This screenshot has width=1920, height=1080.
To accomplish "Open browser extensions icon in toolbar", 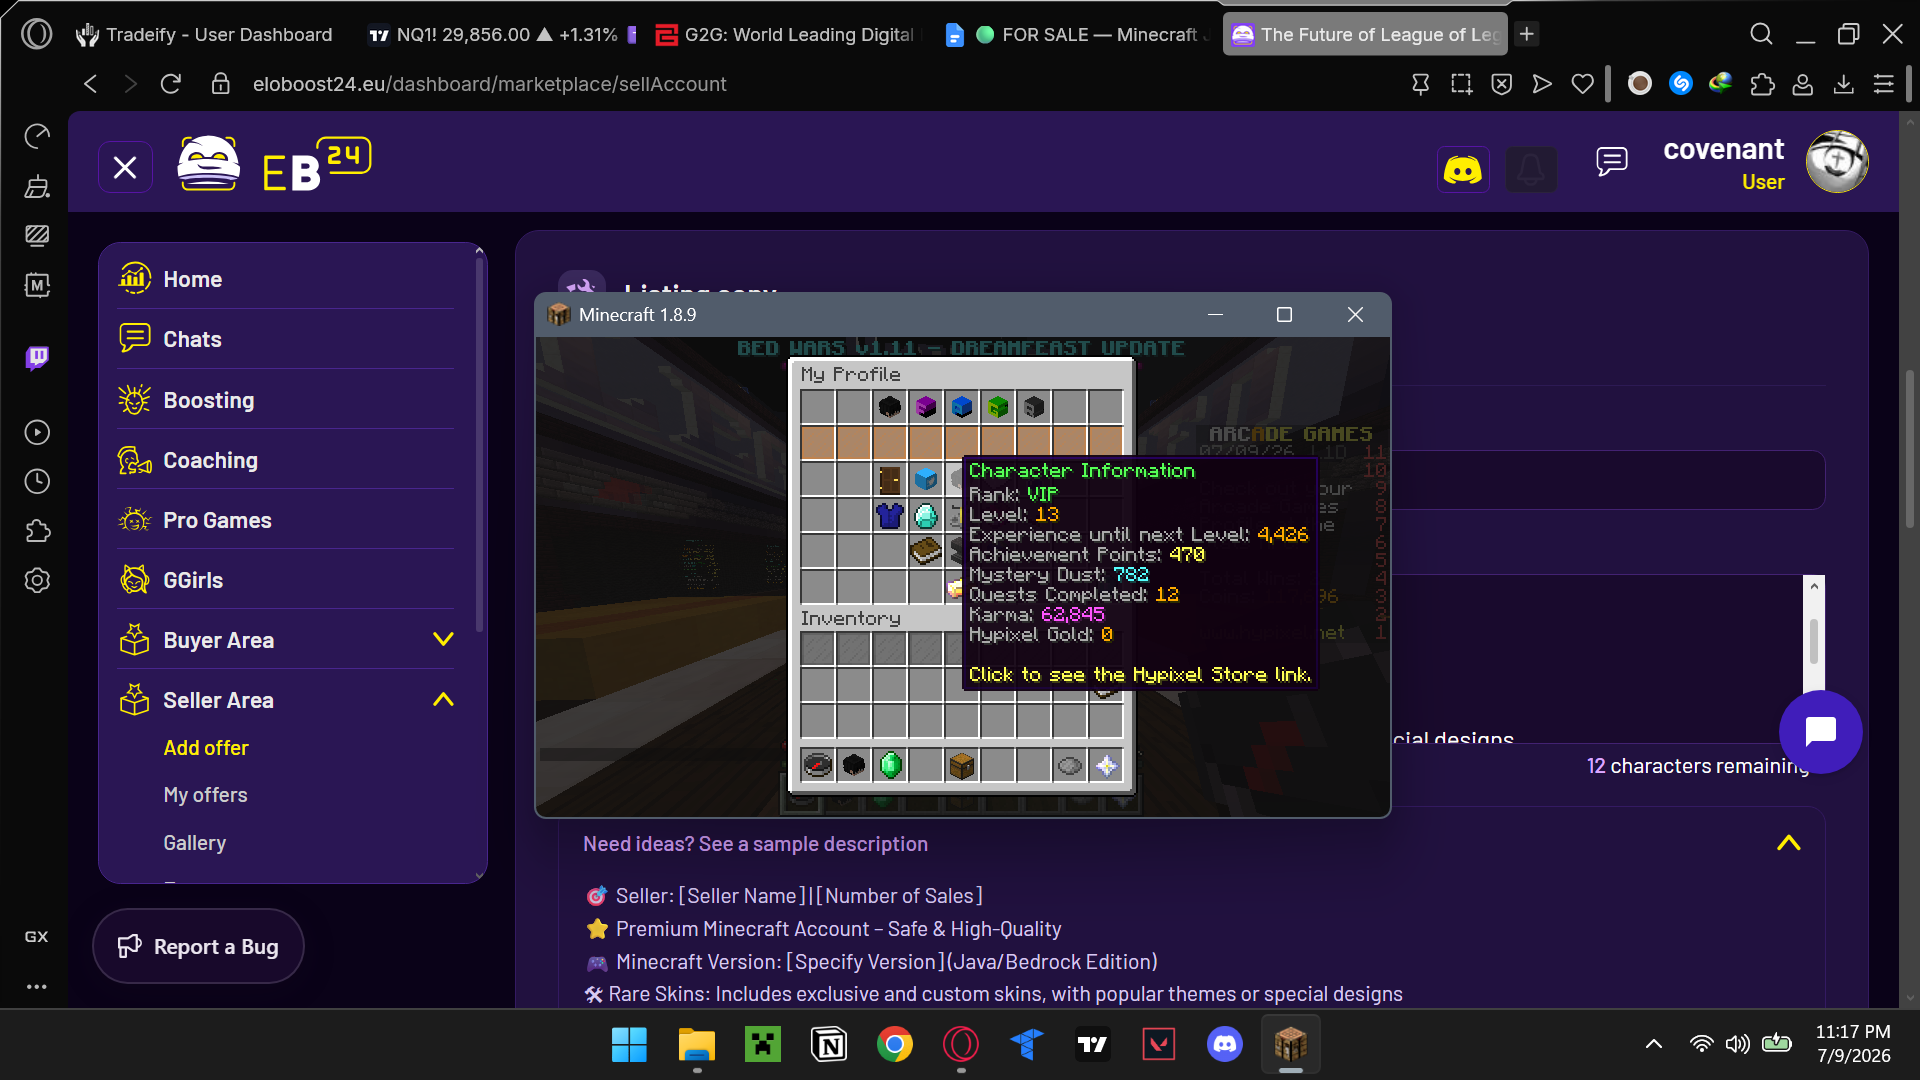I will click(x=1762, y=84).
